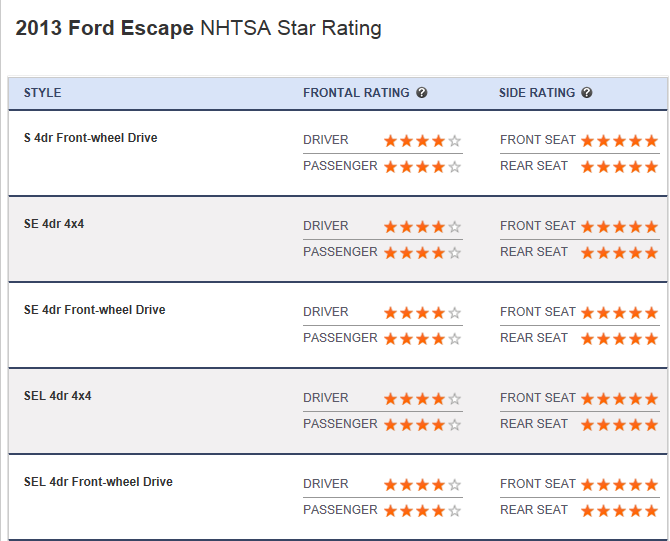The height and width of the screenshot is (541, 670).
Task: Click rear seat side stars for S Front-wheel Drive
Action: (x=619, y=167)
